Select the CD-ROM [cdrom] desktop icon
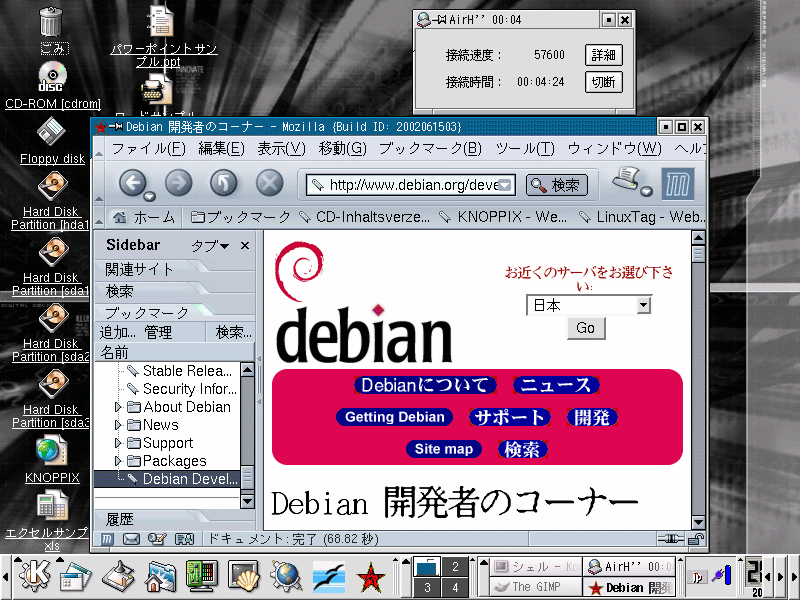 (52, 77)
